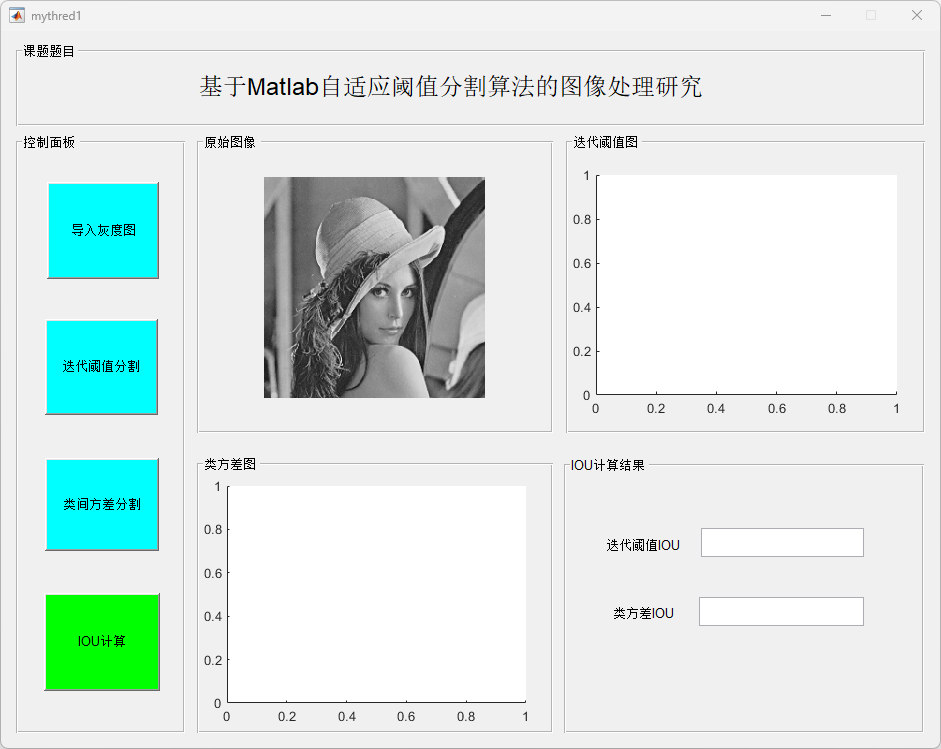The height and width of the screenshot is (749, 941).
Task: Click inside the 迭代阈值图 axes
Action: pyautogui.click(x=747, y=284)
